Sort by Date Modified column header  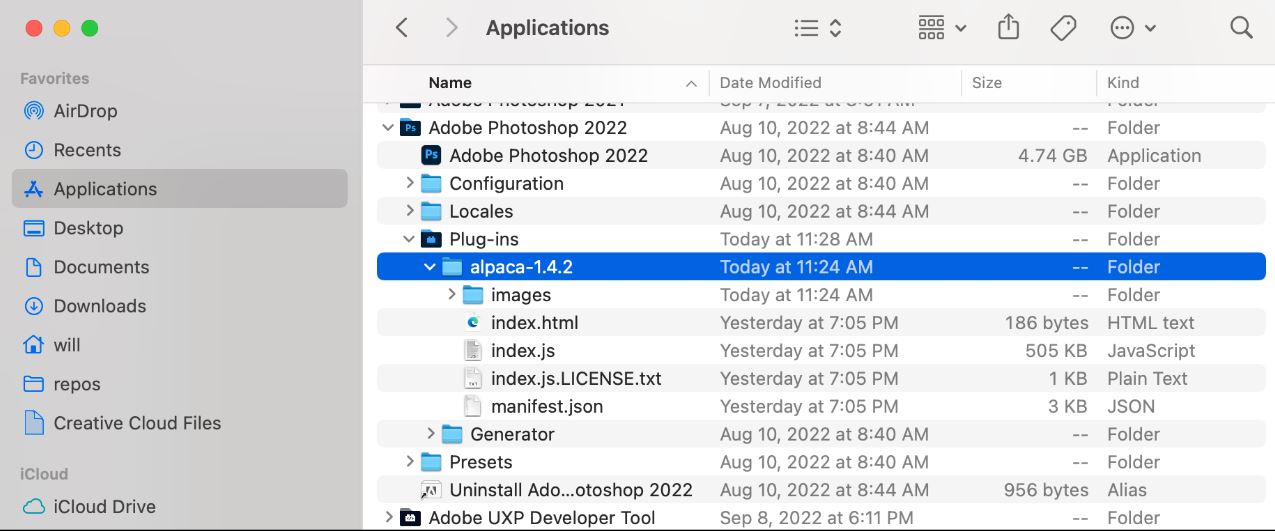coord(770,83)
